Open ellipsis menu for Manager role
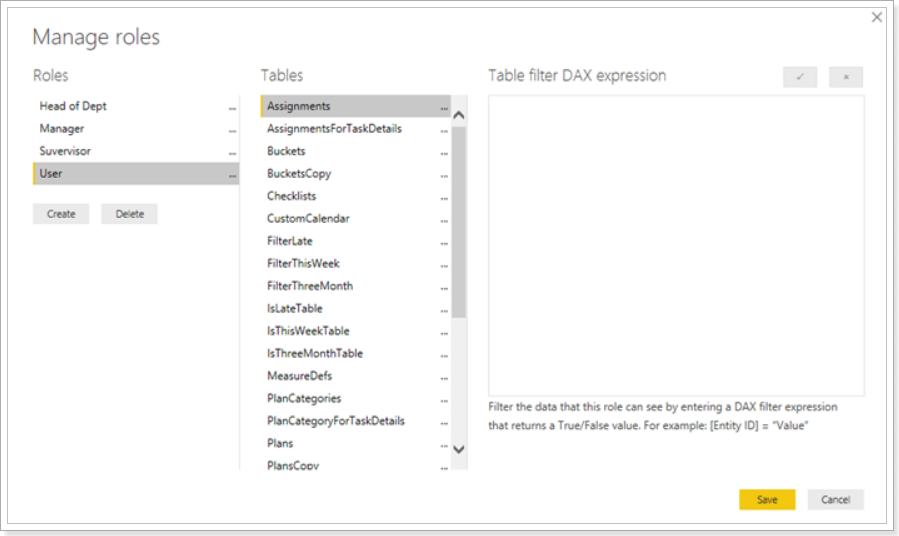The image size is (899, 536). click(x=232, y=131)
